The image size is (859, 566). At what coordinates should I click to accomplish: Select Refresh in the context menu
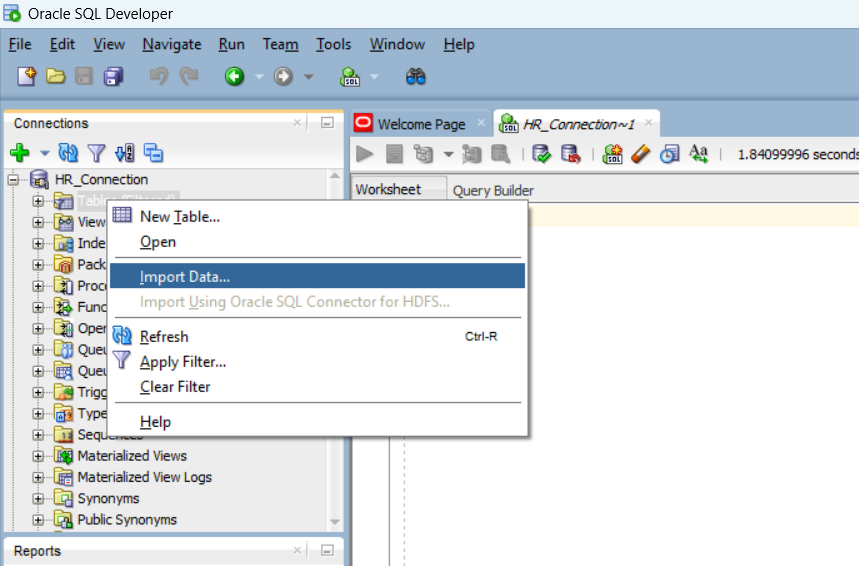(317, 336)
